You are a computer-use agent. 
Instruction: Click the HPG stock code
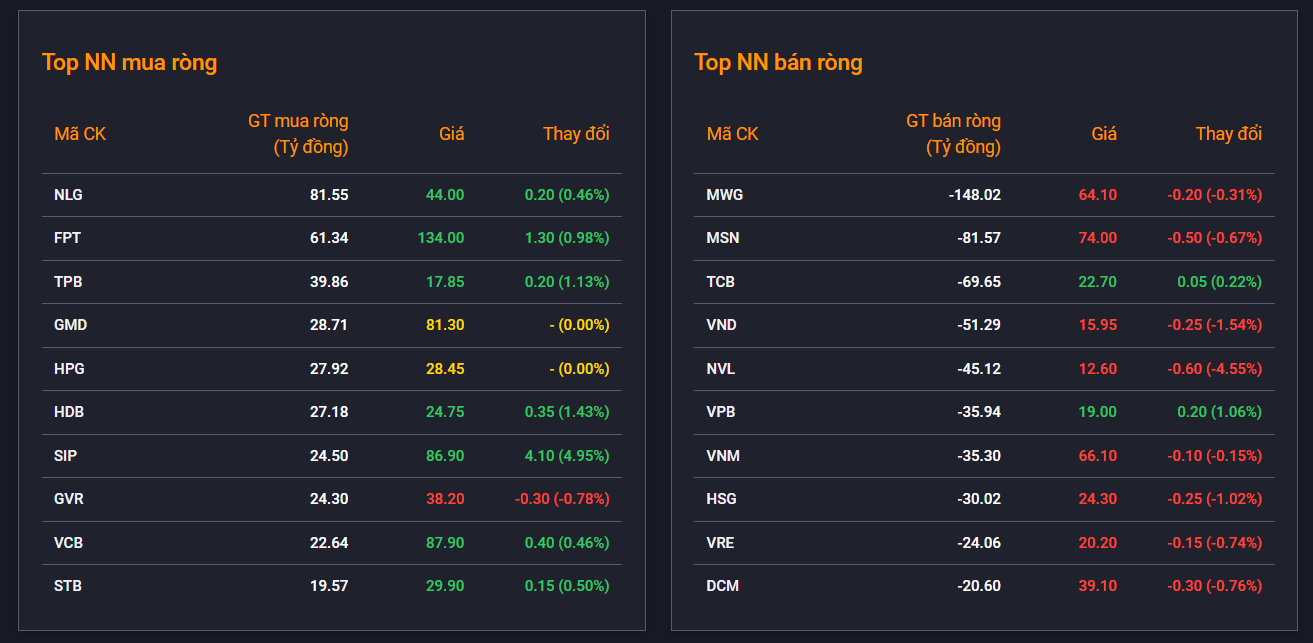[x=69, y=369]
